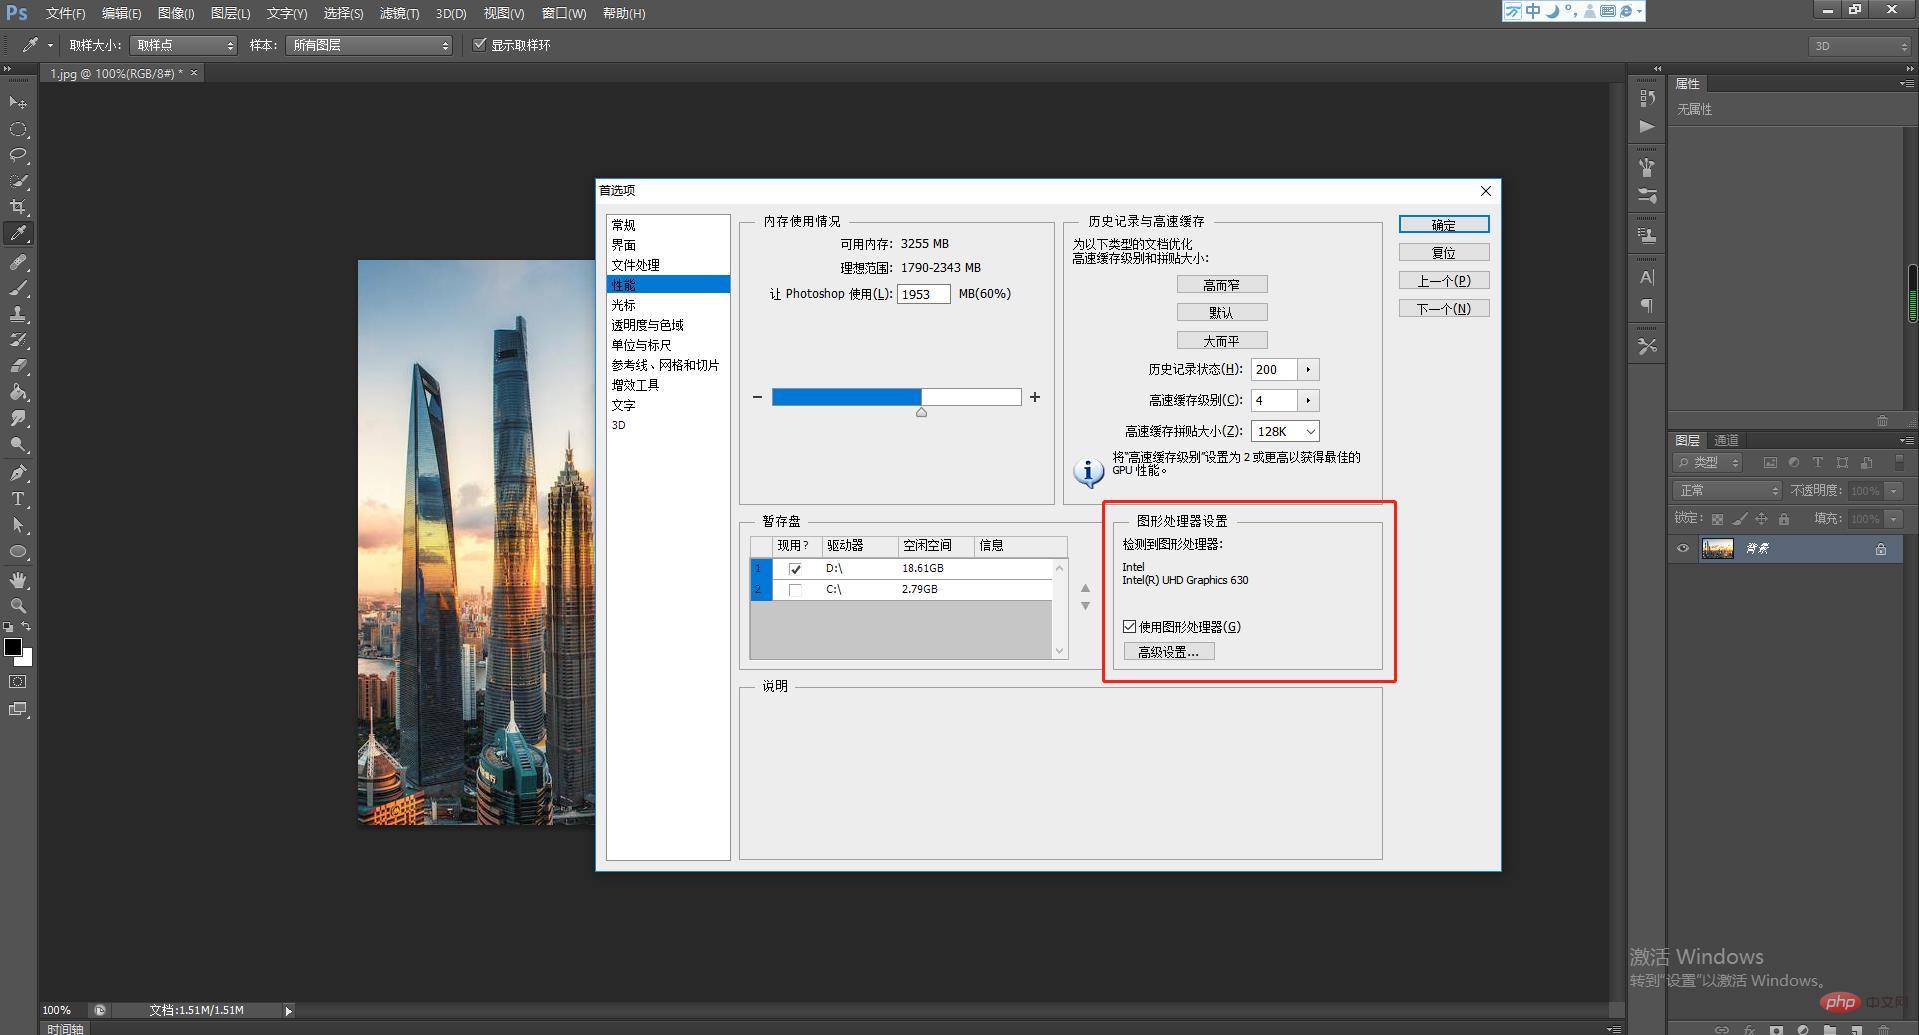Viewport: 1919px width, 1035px height.
Task: Select the Hand tool
Action: pyautogui.click(x=18, y=580)
